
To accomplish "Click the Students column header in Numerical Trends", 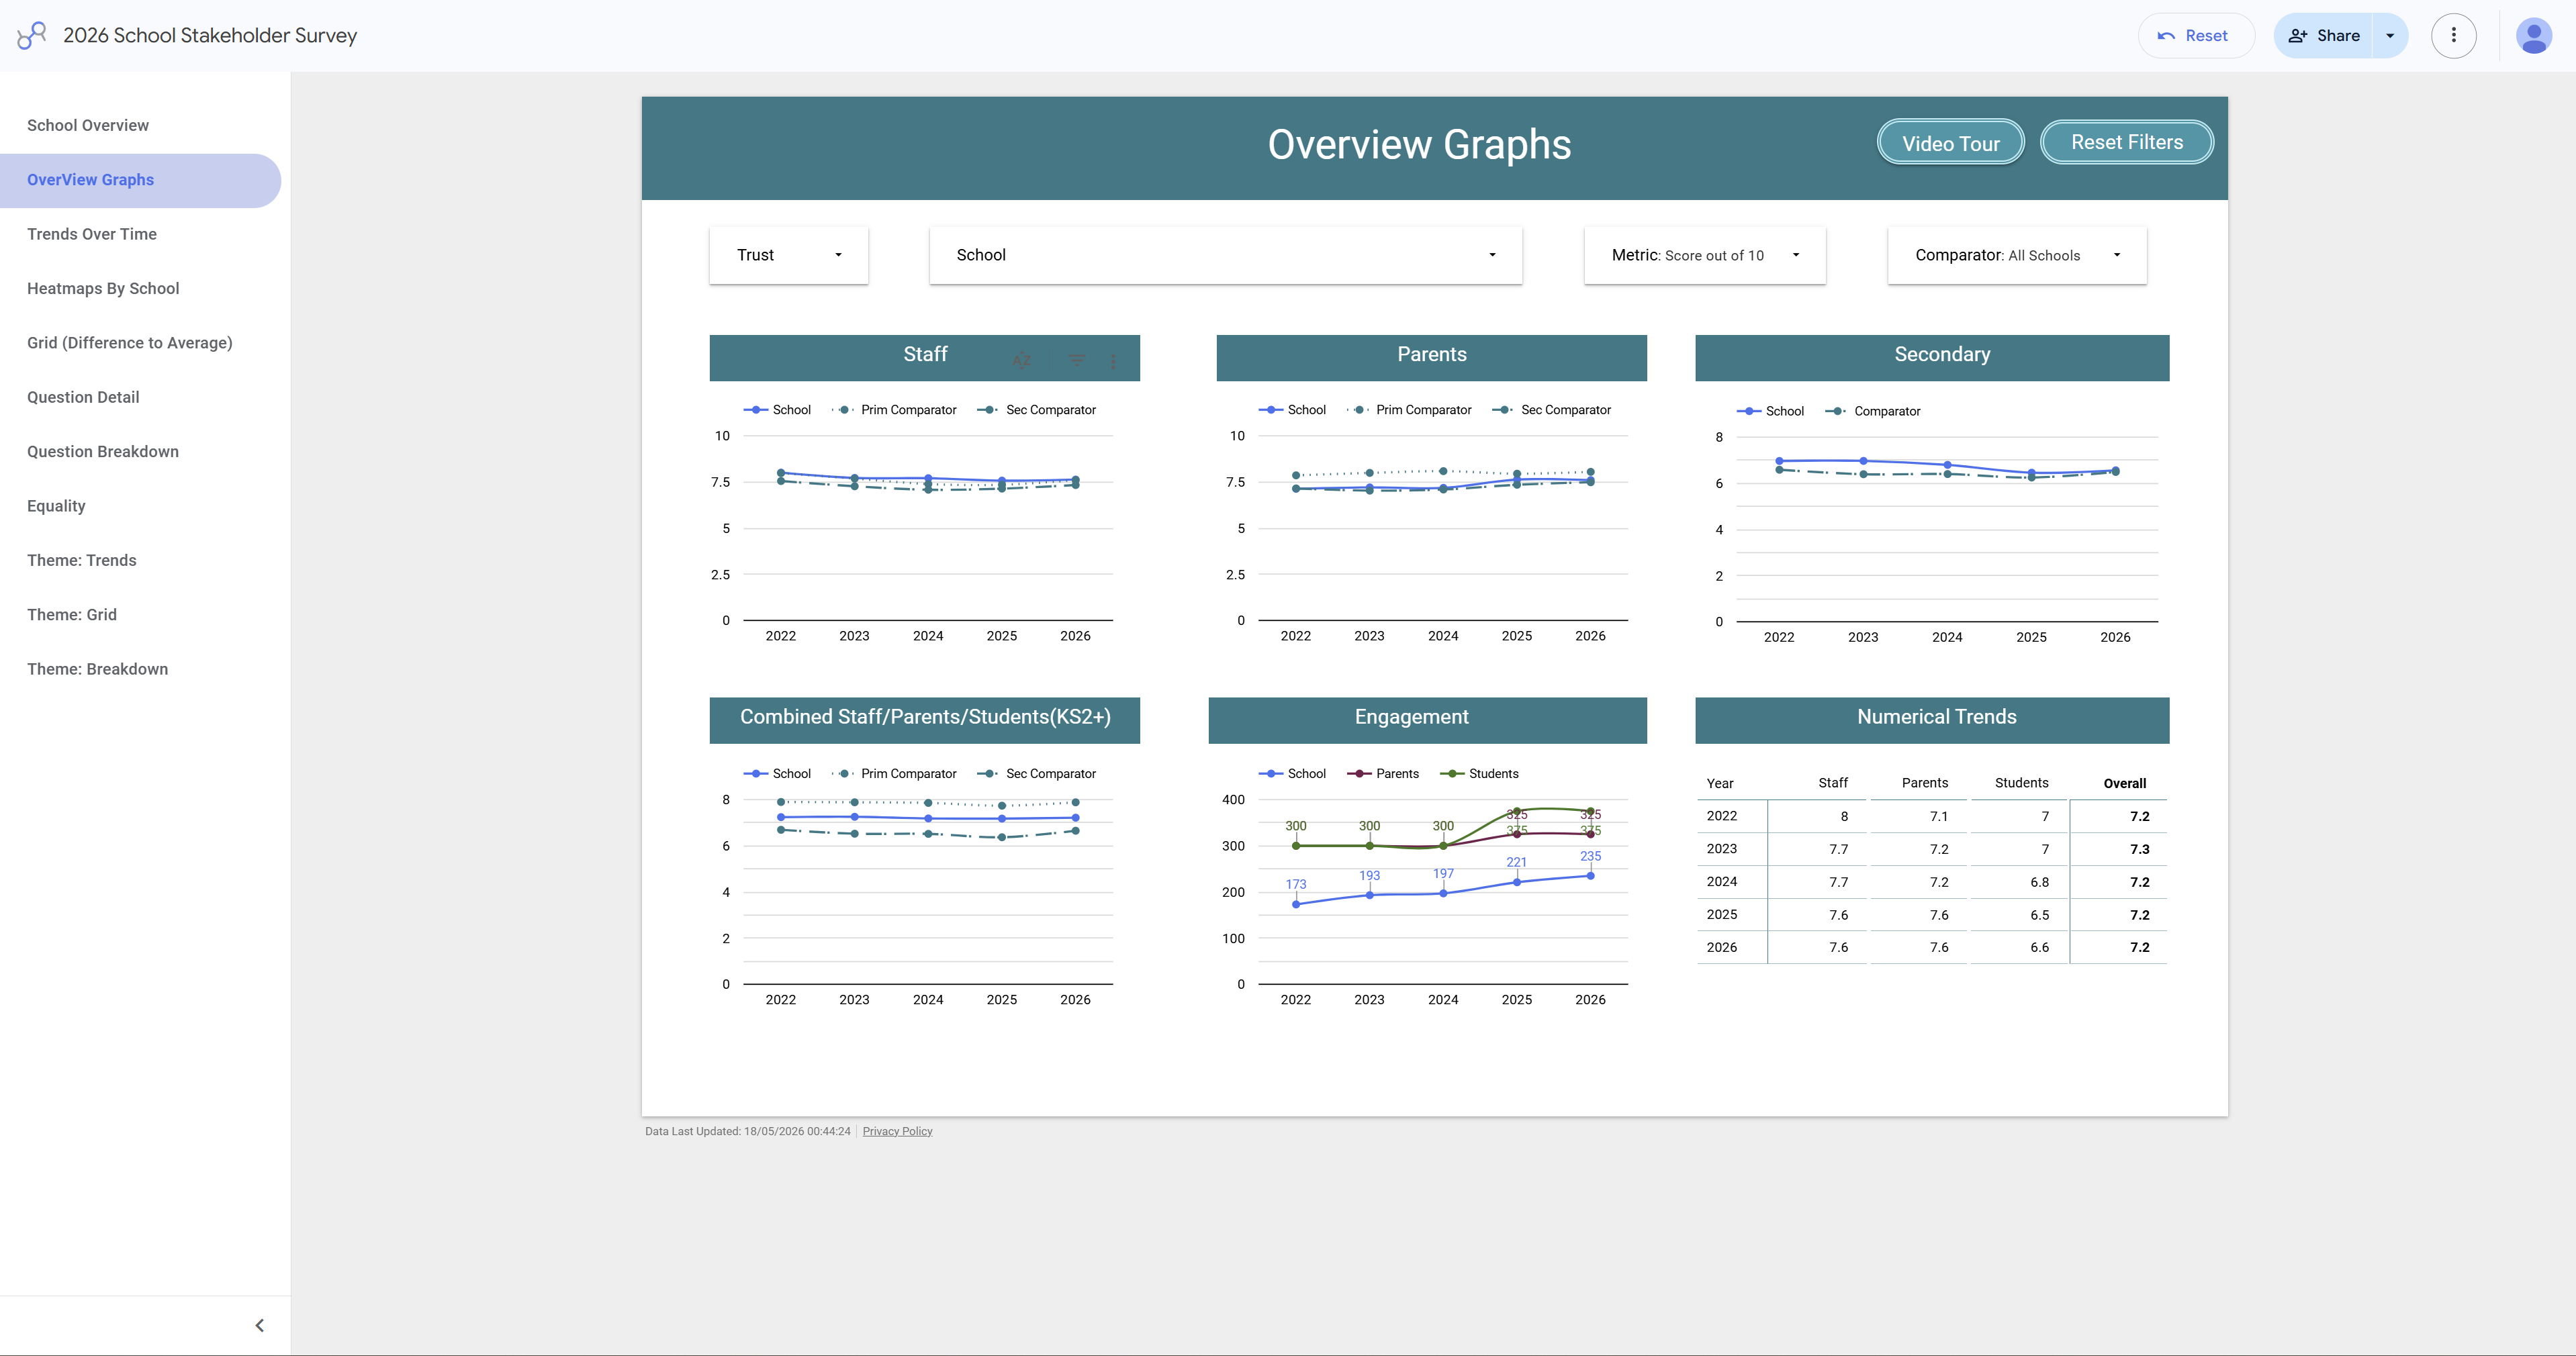I will [x=2022, y=783].
